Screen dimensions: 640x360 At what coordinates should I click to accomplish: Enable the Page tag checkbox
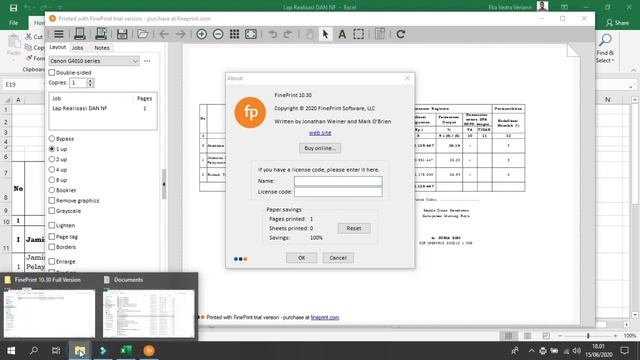tap(52, 236)
